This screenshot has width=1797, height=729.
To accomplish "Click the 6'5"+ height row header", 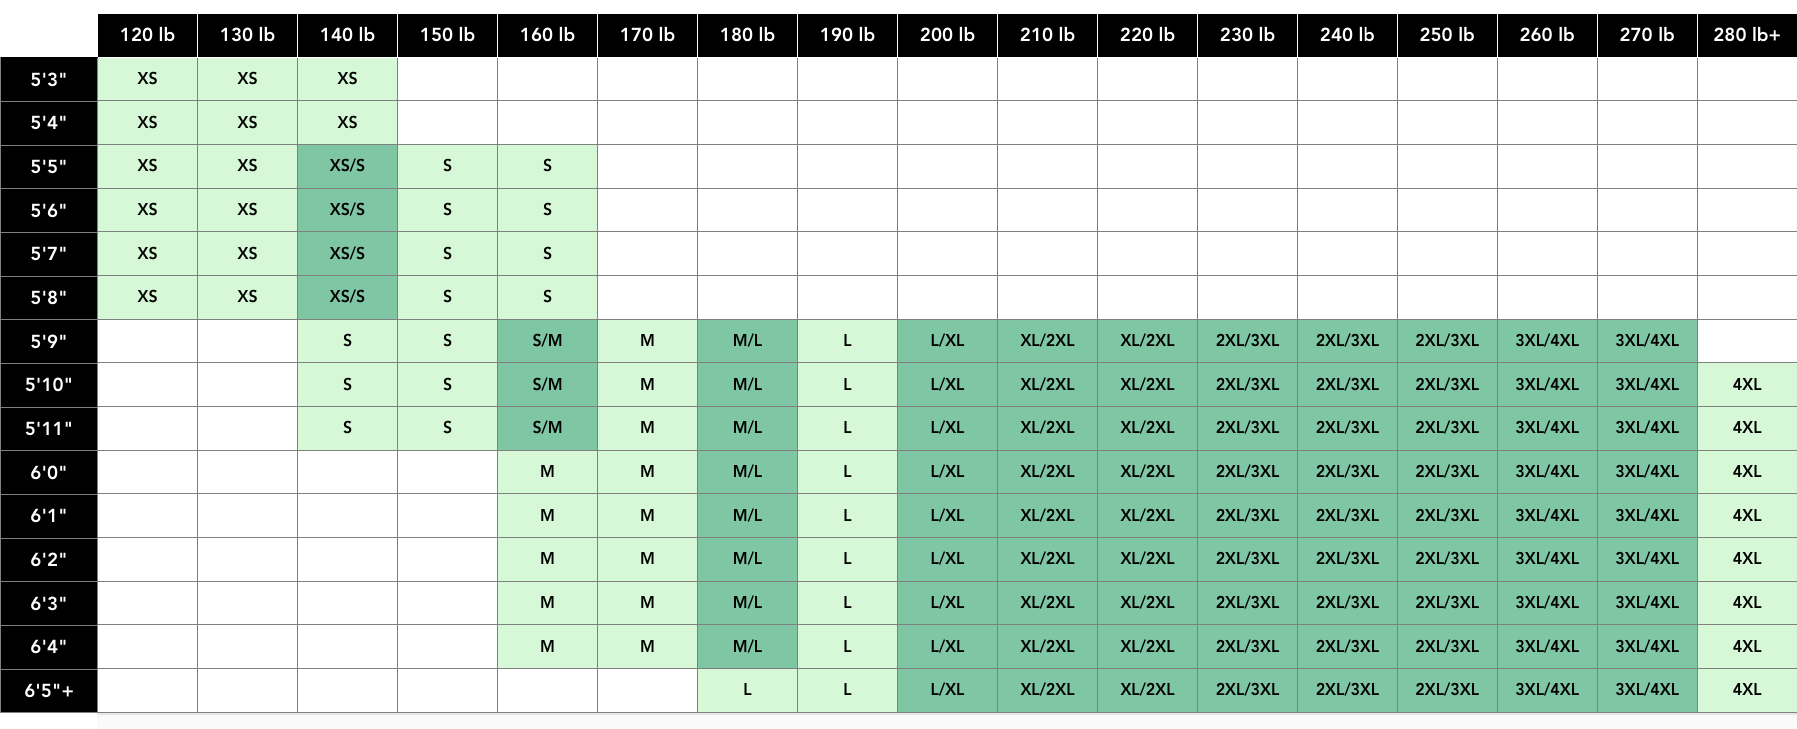I will tap(48, 690).
